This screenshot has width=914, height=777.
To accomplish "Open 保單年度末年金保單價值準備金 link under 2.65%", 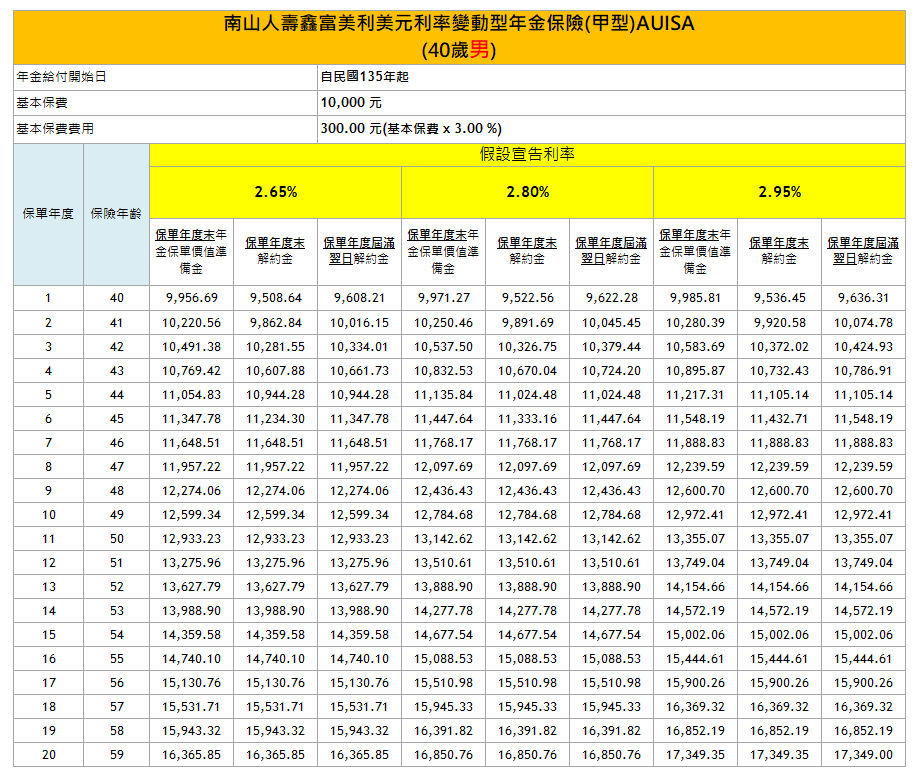I will click(191, 252).
